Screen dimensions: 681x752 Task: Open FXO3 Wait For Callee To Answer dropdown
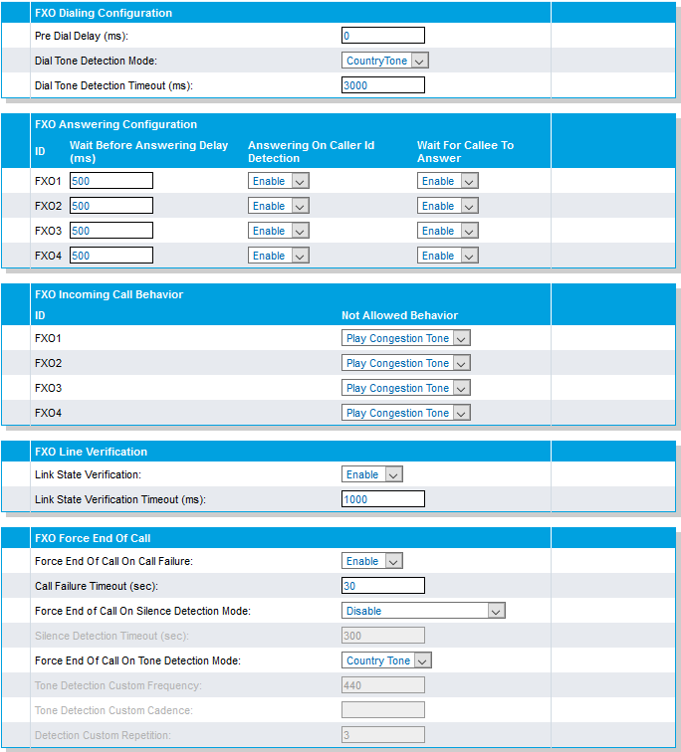coord(447,231)
